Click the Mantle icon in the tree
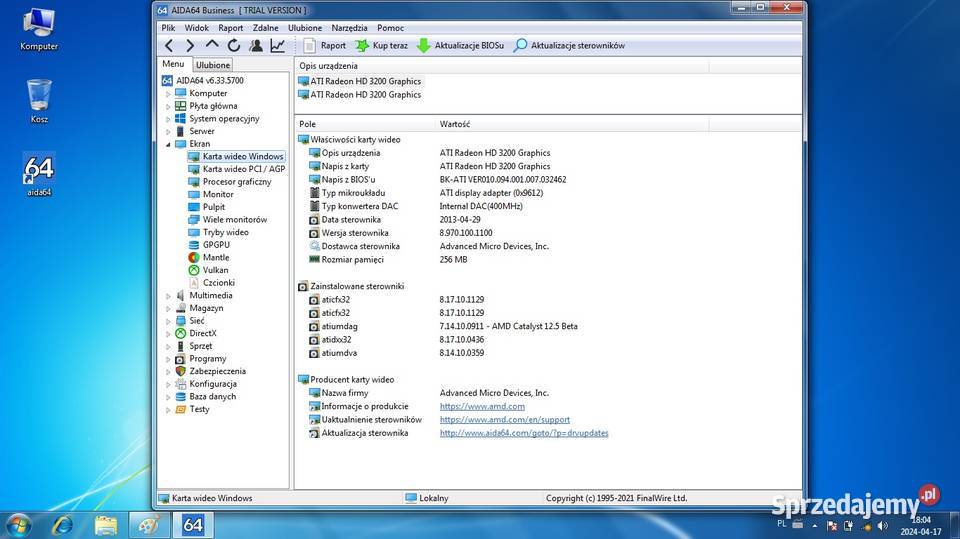Screen dimensions: 960x539 click(x=194, y=258)
